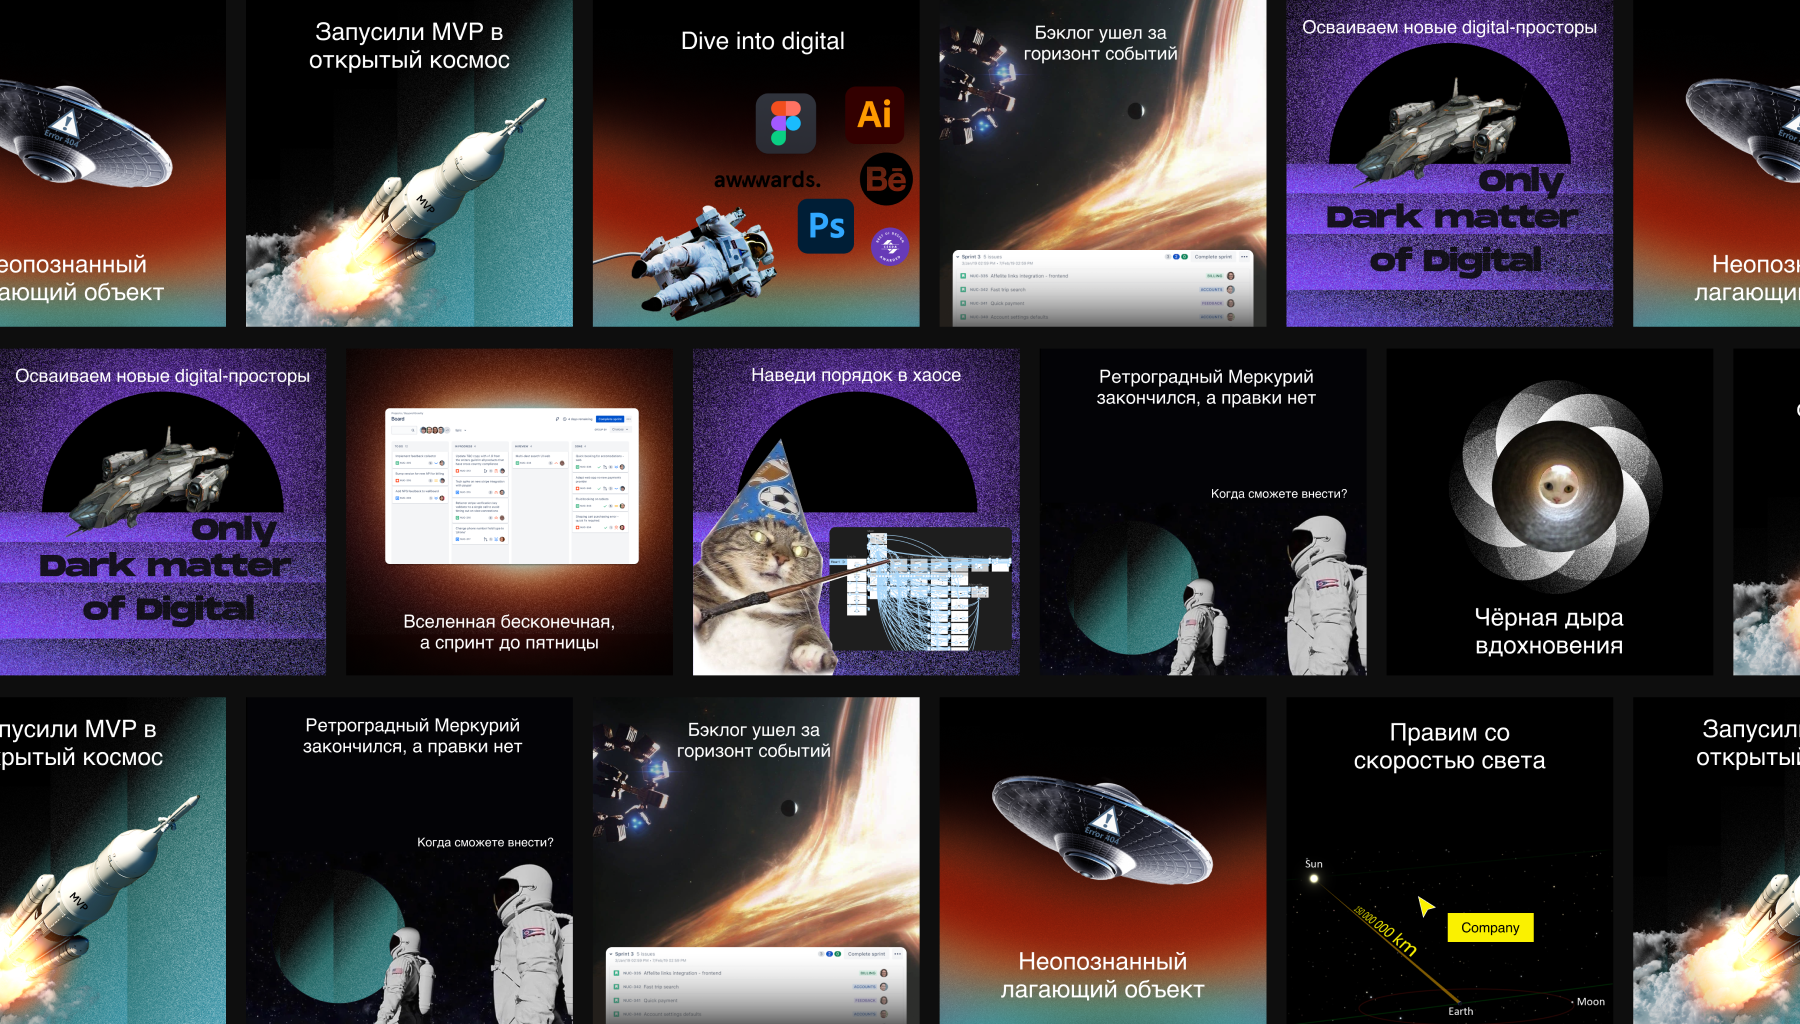This screenshot has width=1800, height=1024.
Task: Open the Photoshop Ps icon
Action: coord(826,226)
